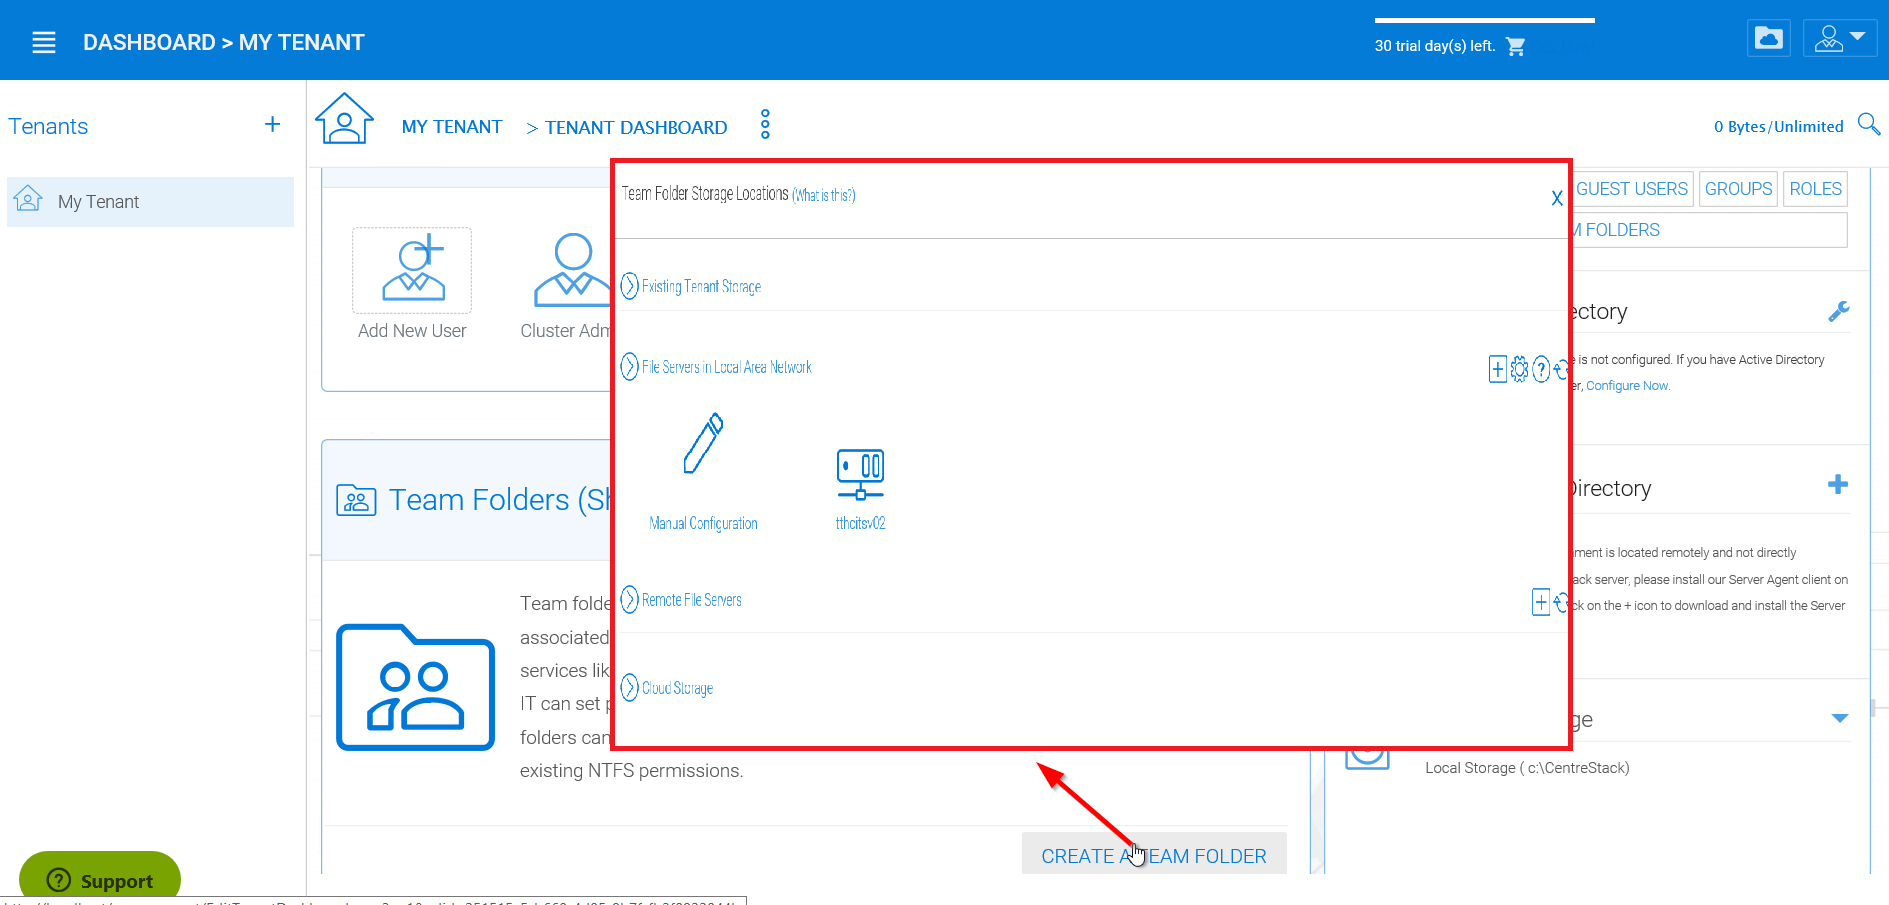Refresh the local file servers list
This screenshot has width=1889, height=905.
(1560, 369)
